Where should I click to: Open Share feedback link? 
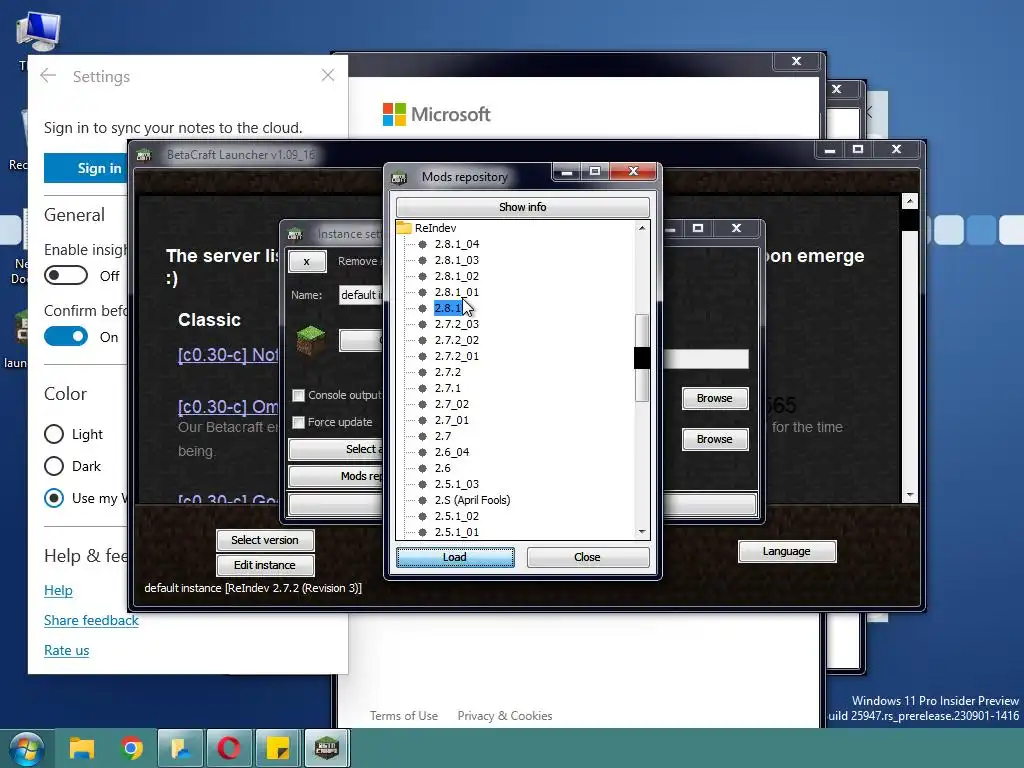pos(91,620)
